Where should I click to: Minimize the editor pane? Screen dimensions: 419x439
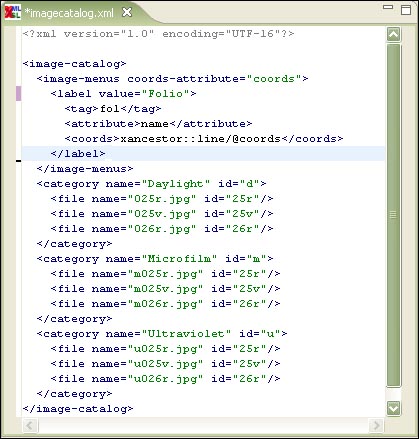pyautogui.click(x=388, y=7)
